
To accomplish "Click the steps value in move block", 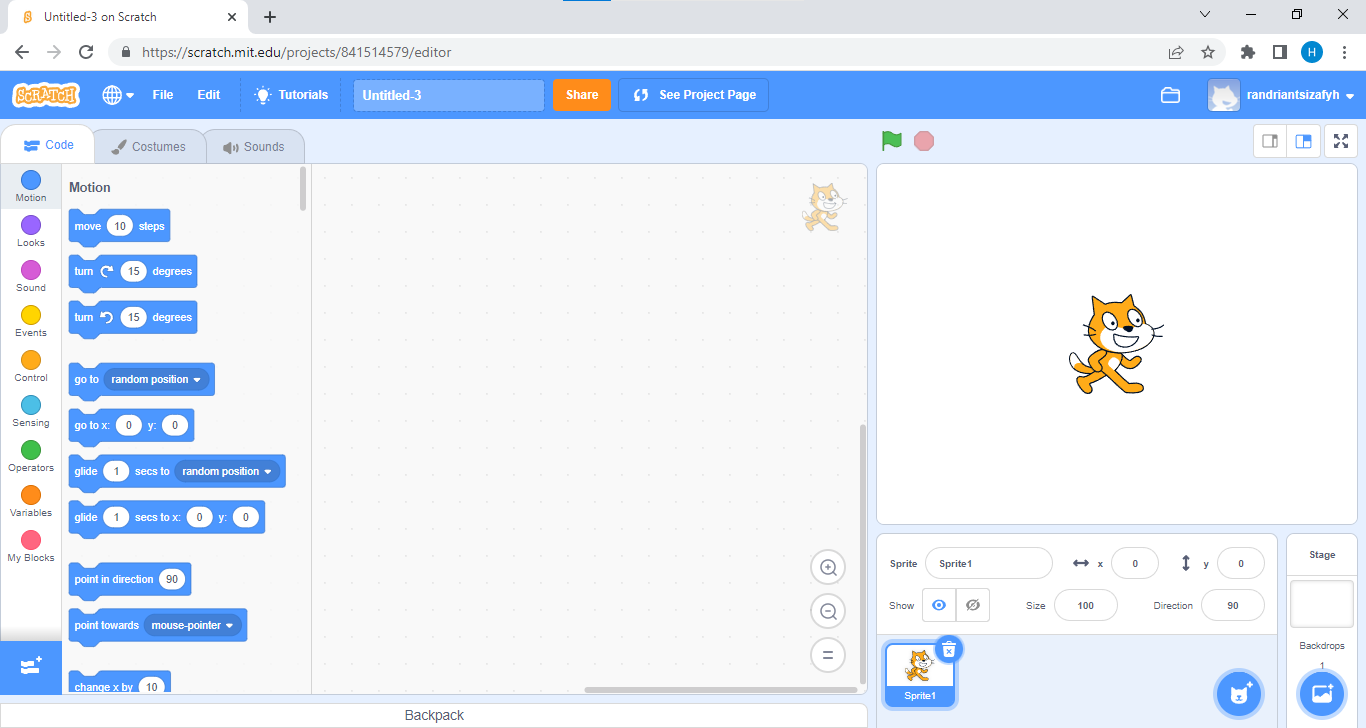I will pyautogui.click(x=120, y=226).
